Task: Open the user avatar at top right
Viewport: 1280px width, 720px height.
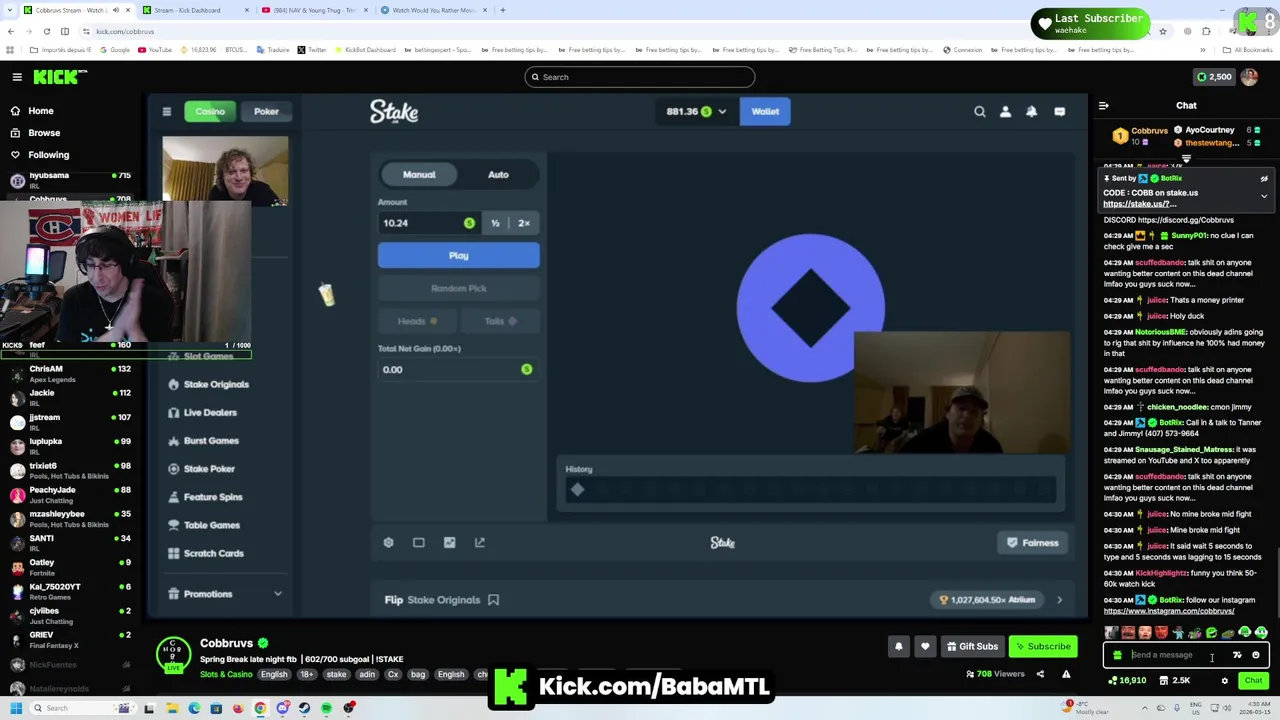Action: tap(1249, 77)
